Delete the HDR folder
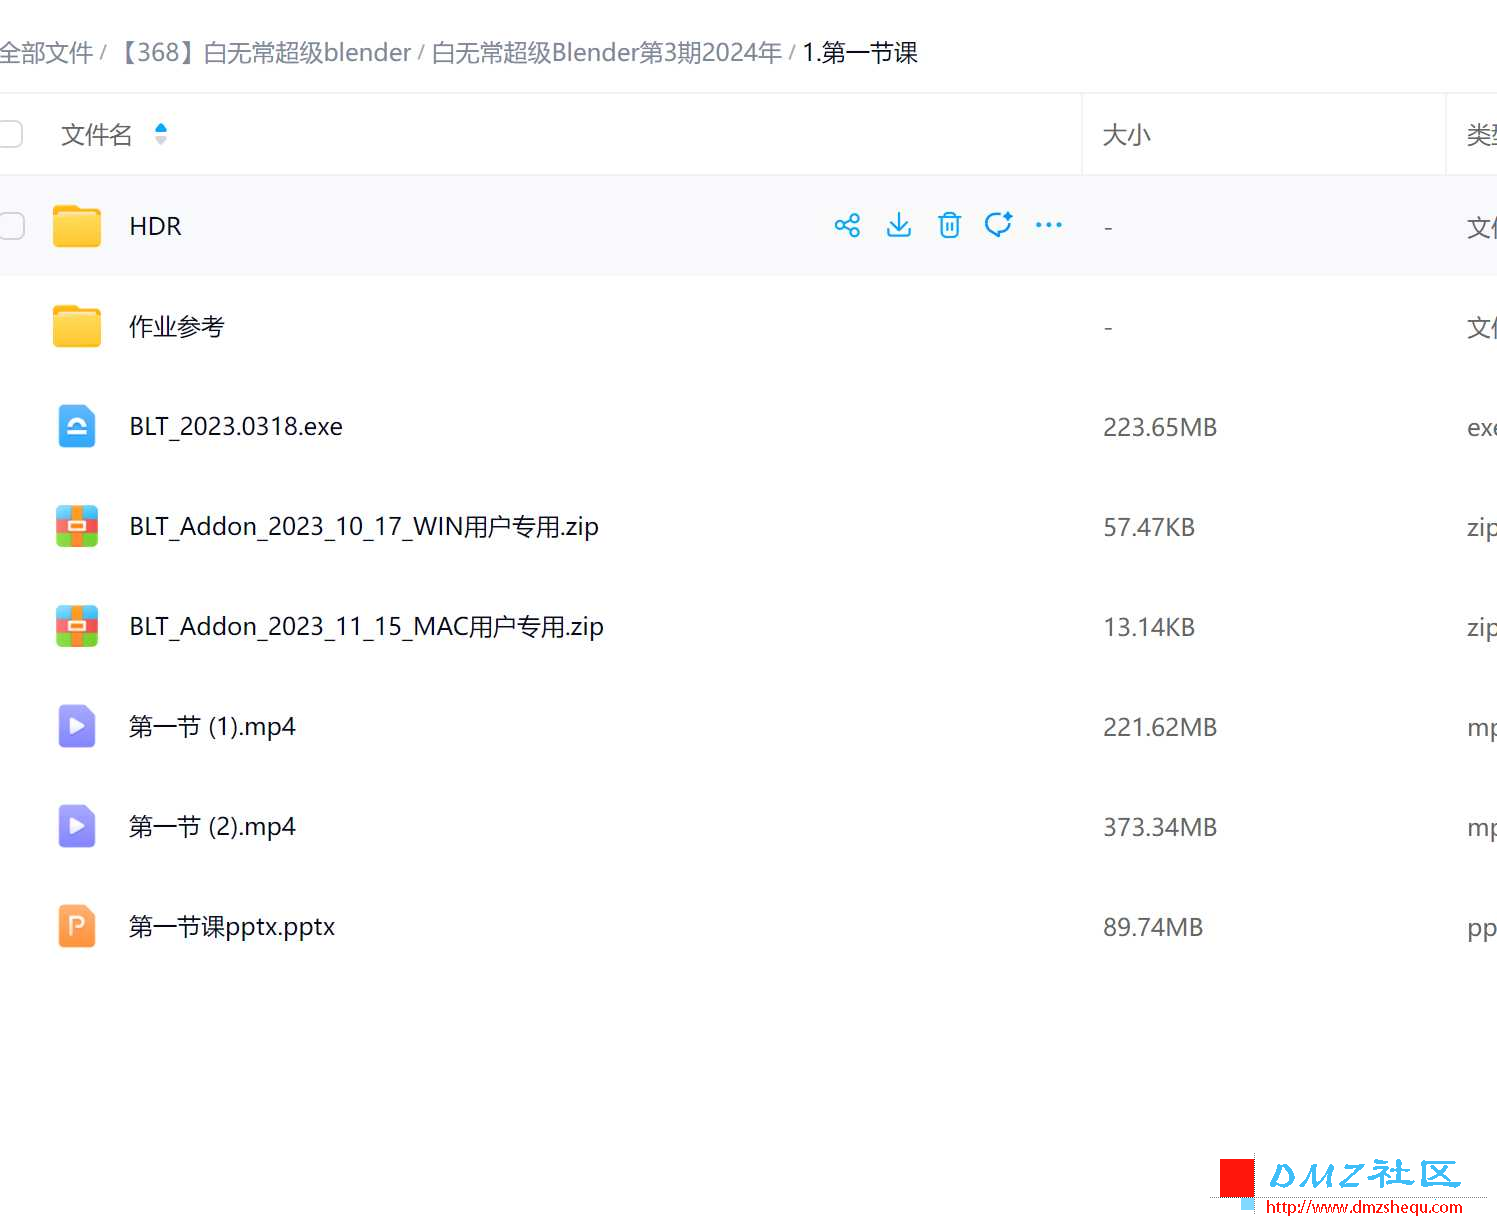 click(x=949, y=225)
